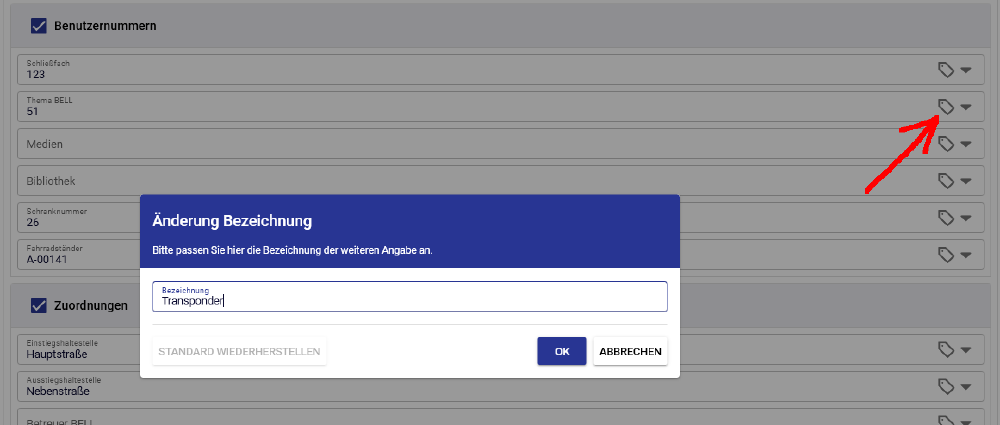Open the Thema BELL dropdown arrow
Image resolution: width=1000 pixels, height=425 pixels.
(965, 107)
